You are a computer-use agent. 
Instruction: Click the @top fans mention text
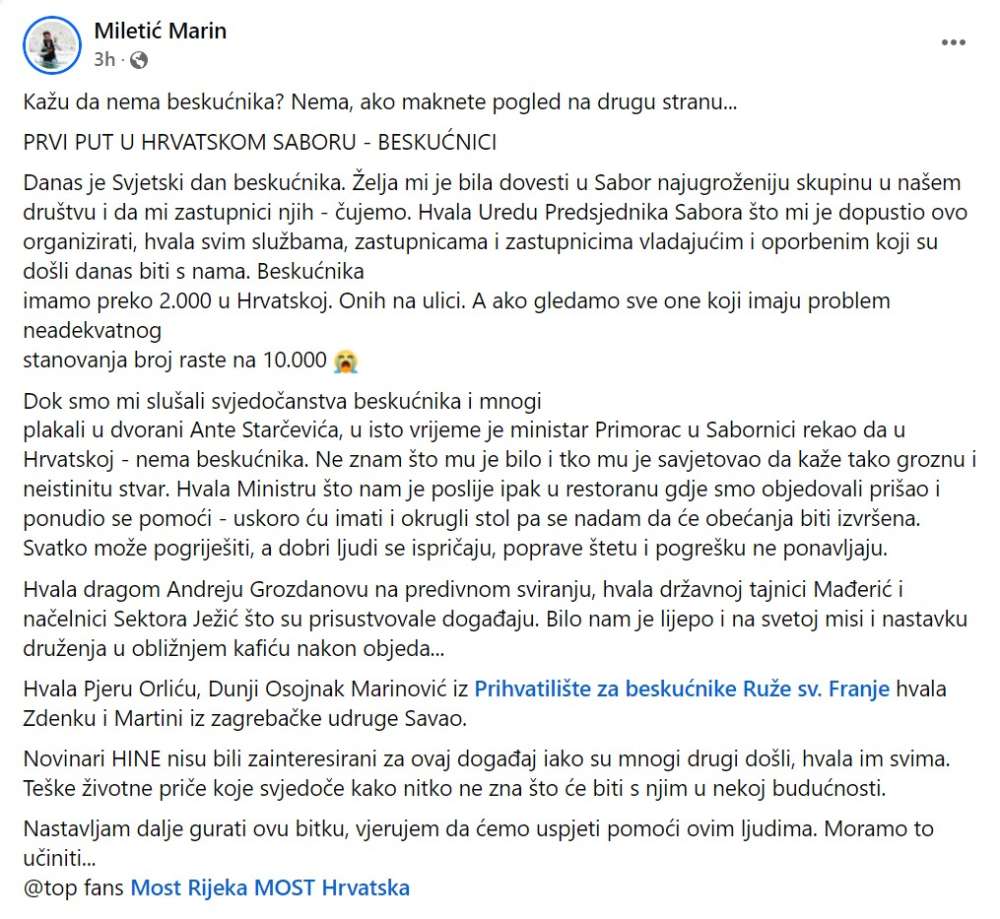[x=73, y=888]
